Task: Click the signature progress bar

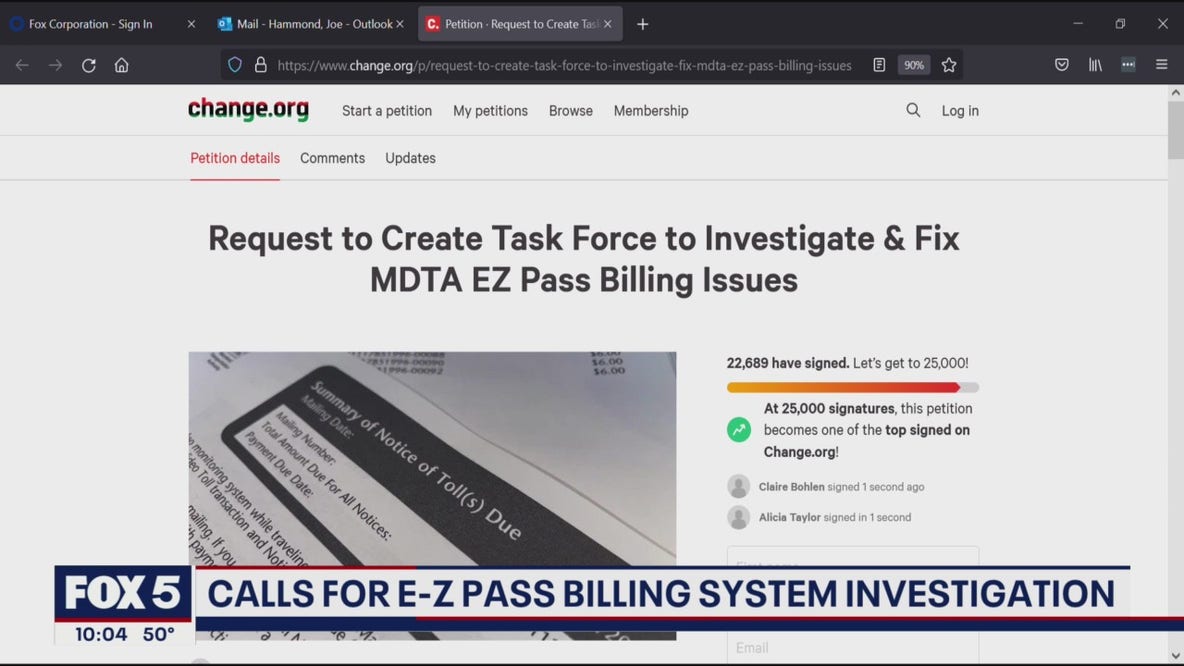Action: point(853,387)
